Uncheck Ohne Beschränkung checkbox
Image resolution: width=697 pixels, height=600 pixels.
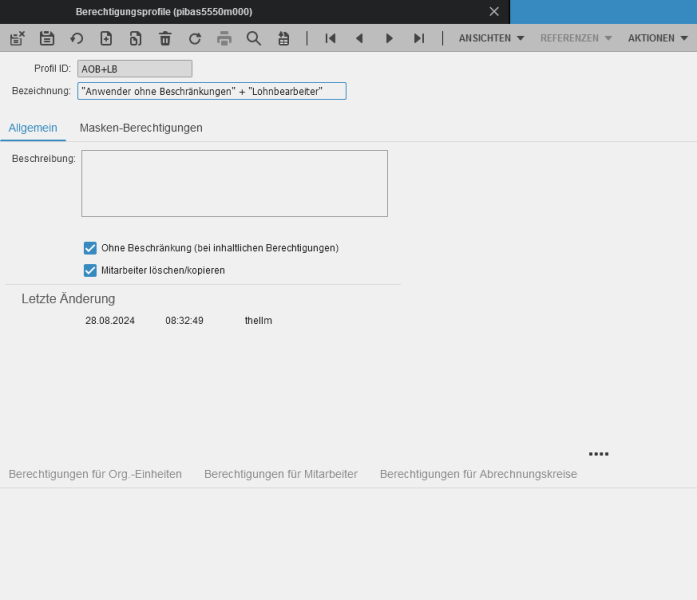tap(90, 248)
